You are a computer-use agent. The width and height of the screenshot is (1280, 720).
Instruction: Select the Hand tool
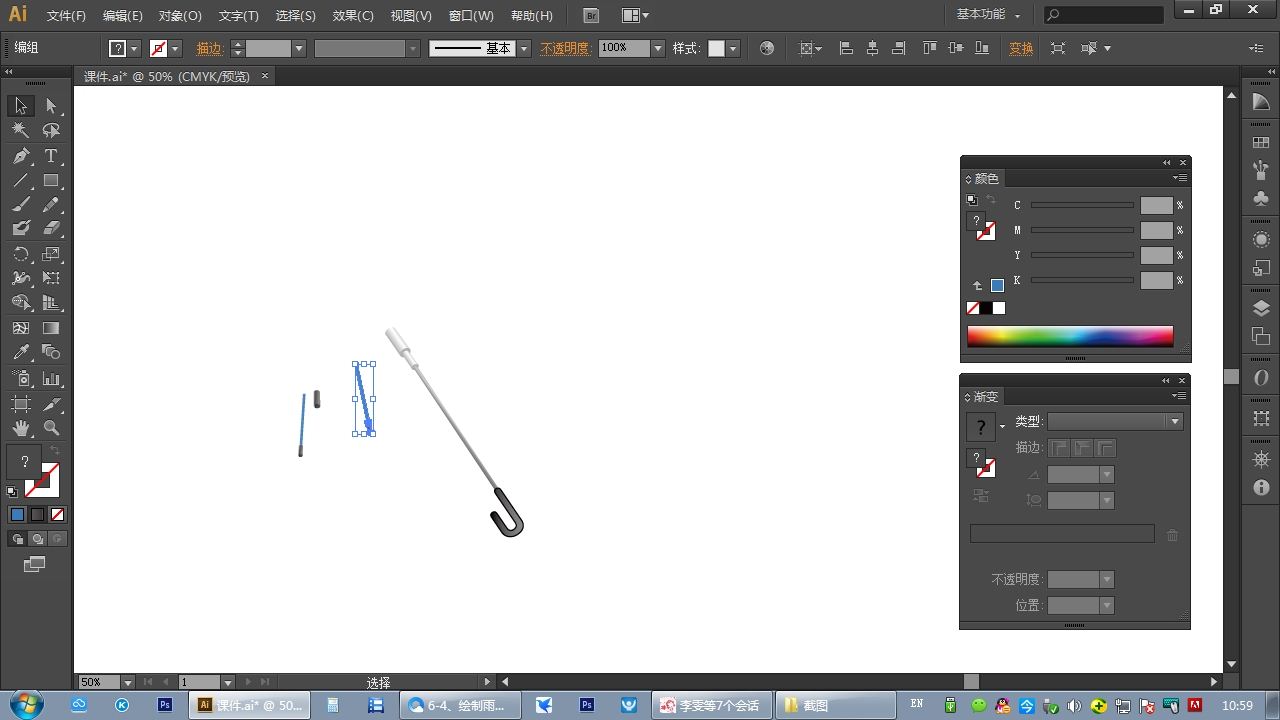[21, 428]
